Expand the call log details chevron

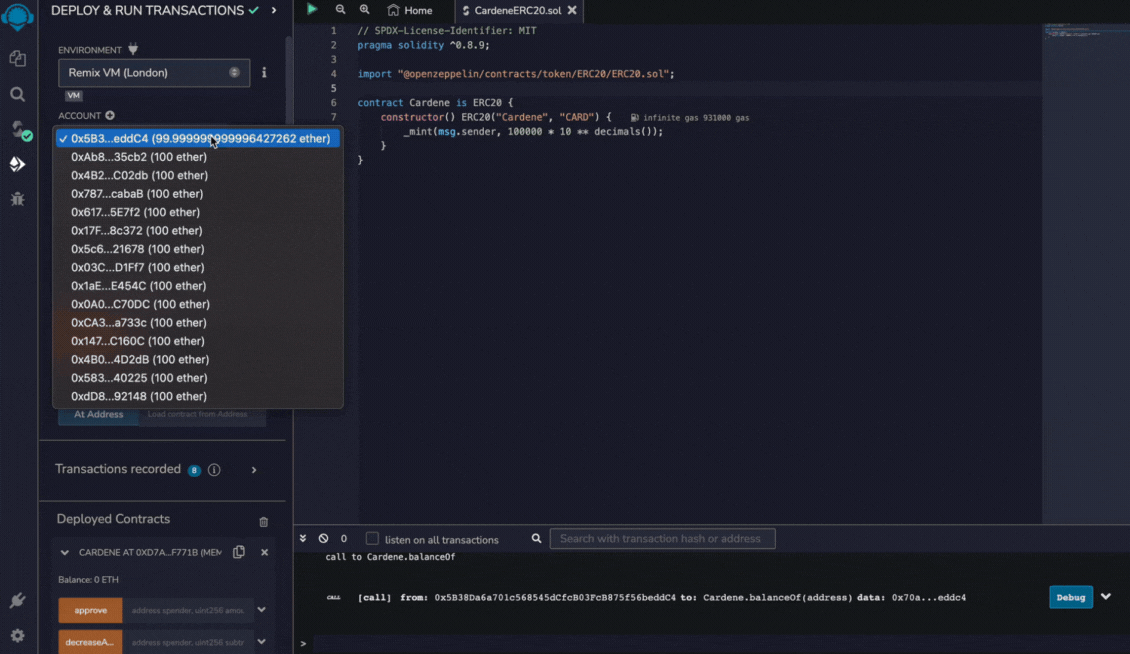click(1105, 597)
